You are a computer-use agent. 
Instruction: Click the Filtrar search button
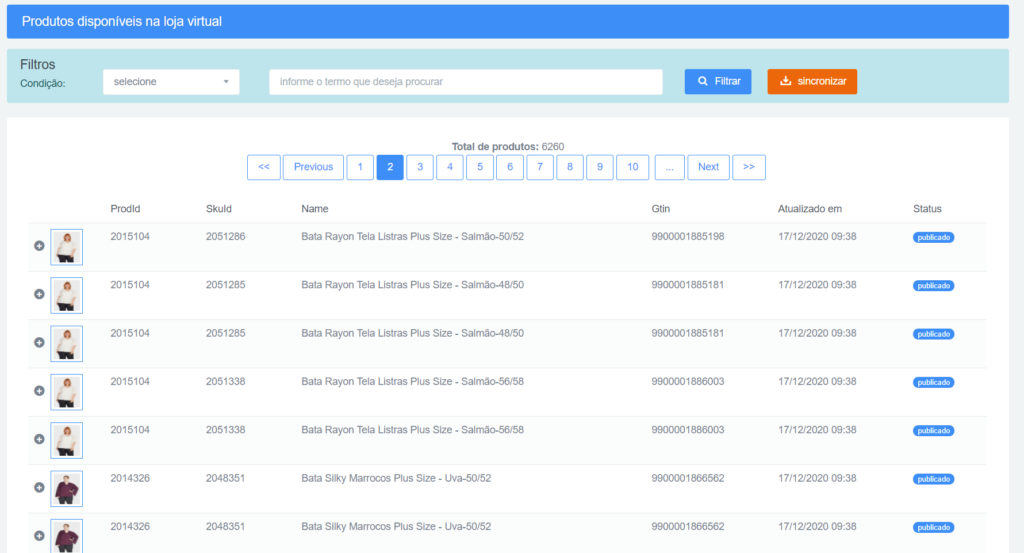718,82
